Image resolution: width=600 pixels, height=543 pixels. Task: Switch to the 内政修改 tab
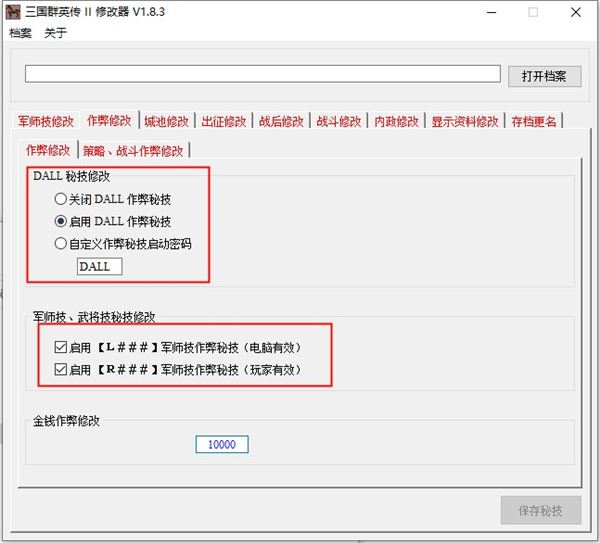396,121
